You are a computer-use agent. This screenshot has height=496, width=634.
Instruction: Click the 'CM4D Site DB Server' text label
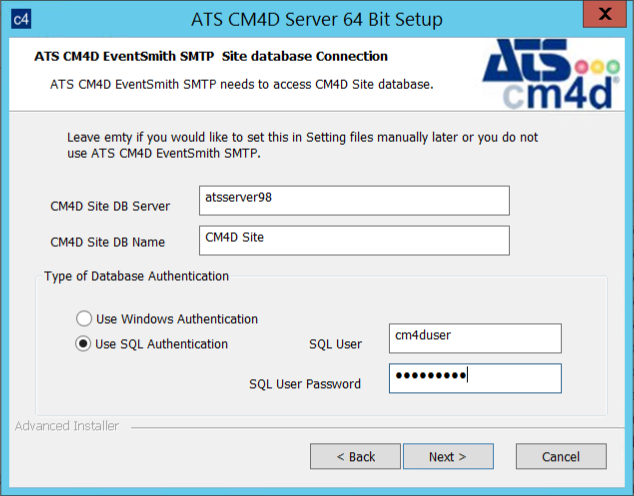[x=110, y=206]
